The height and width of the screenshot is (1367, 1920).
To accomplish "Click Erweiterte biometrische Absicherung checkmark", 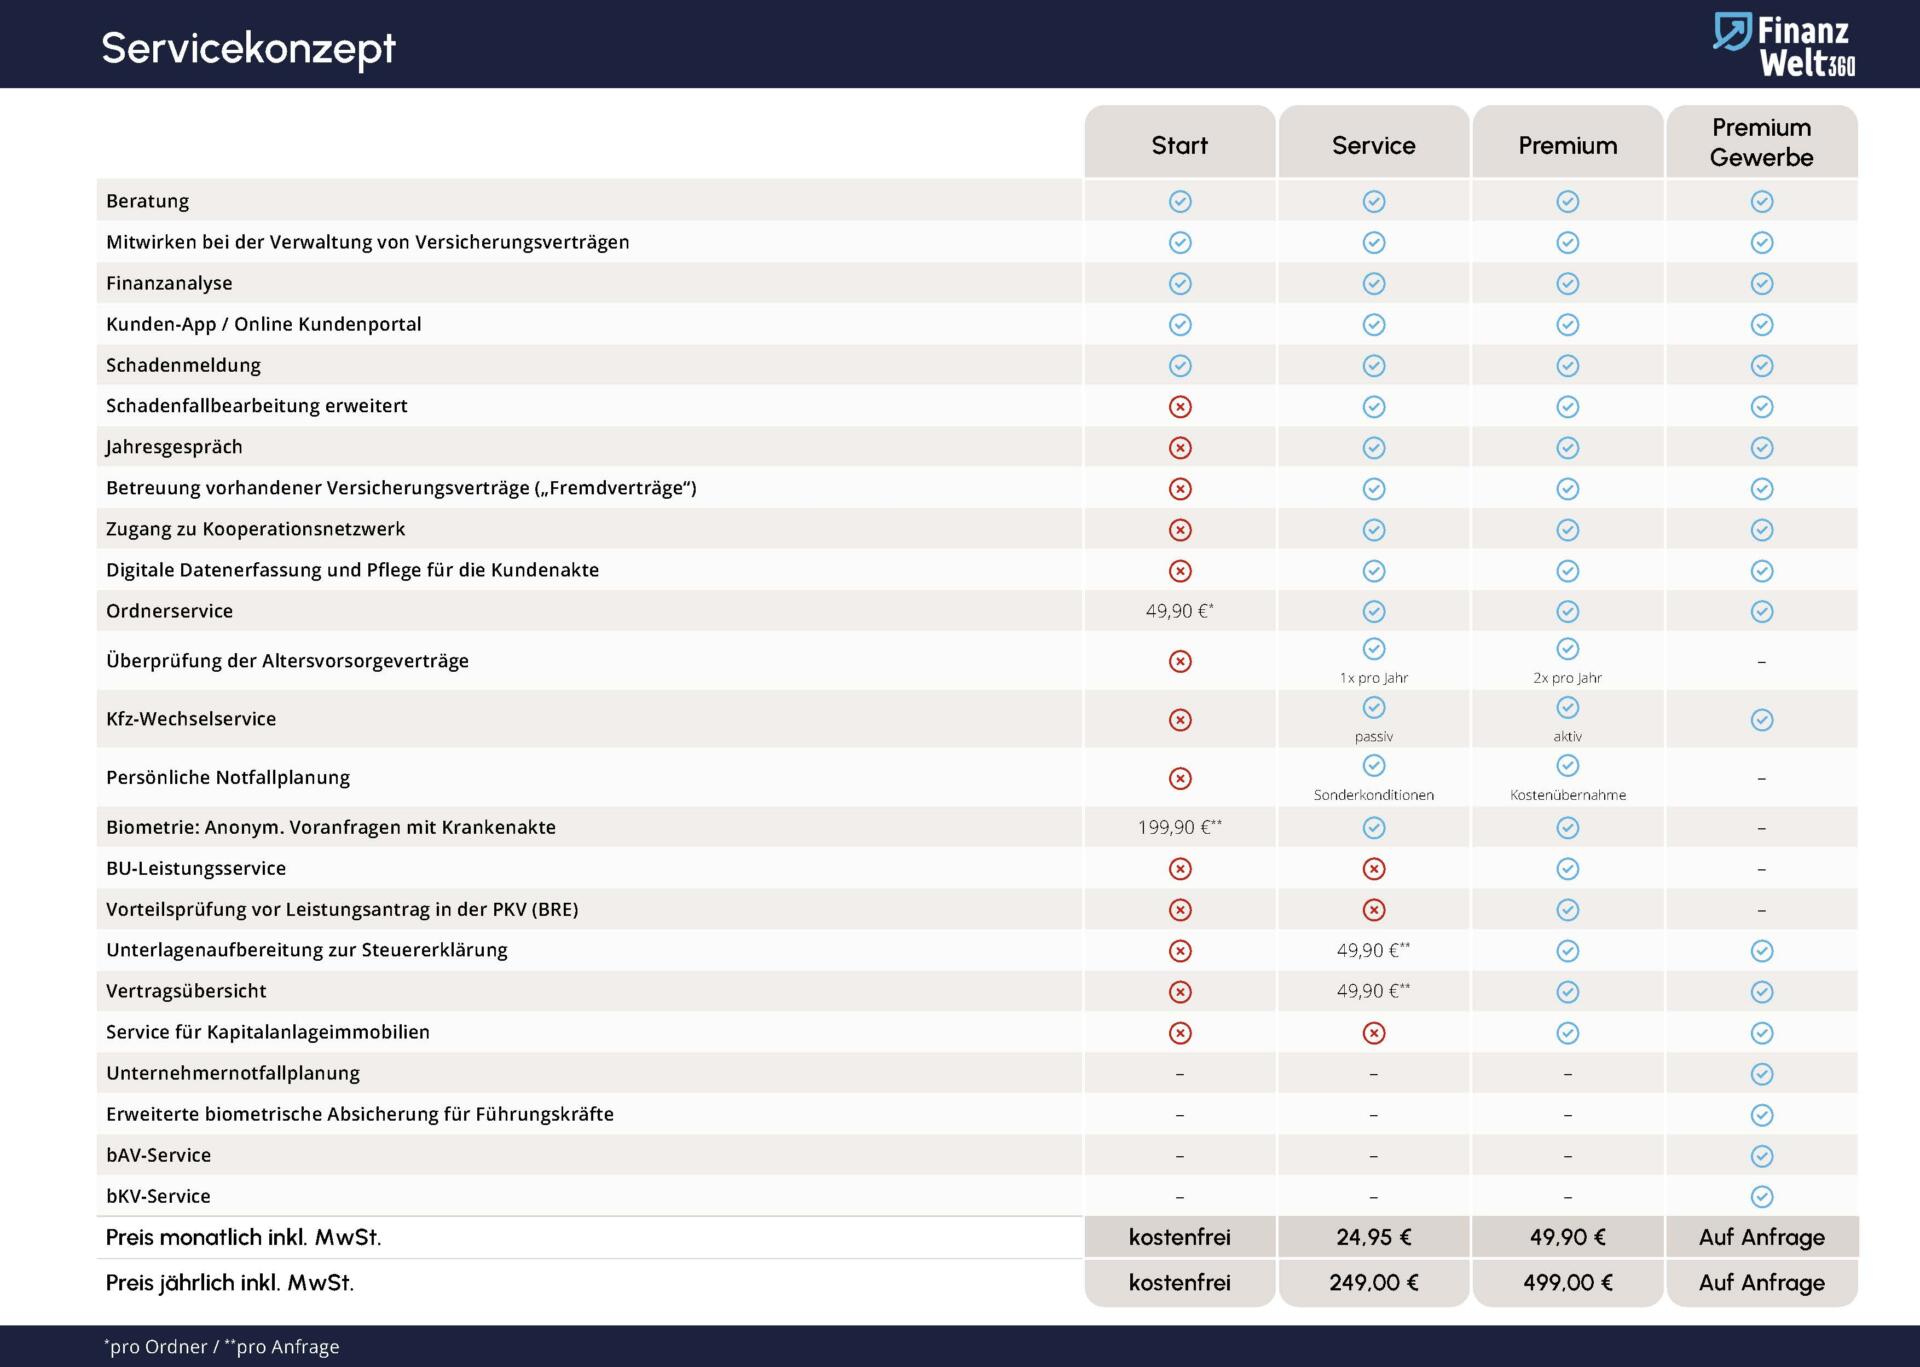I will coord(1762,1115).
